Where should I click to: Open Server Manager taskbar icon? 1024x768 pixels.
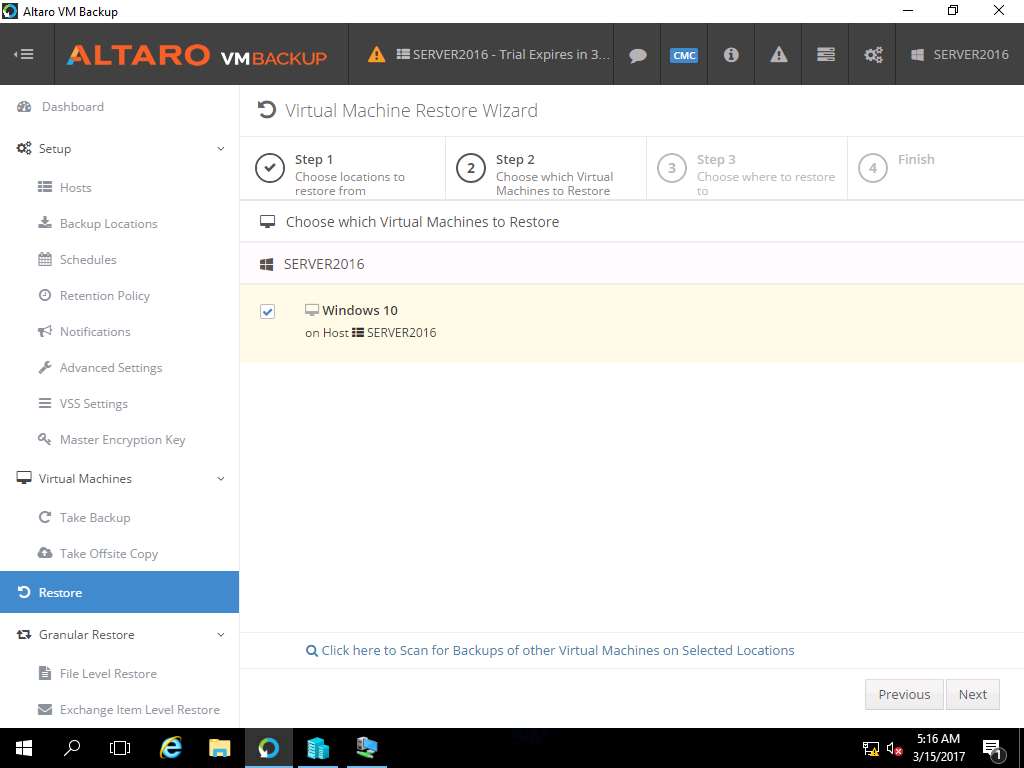point(318,748)
